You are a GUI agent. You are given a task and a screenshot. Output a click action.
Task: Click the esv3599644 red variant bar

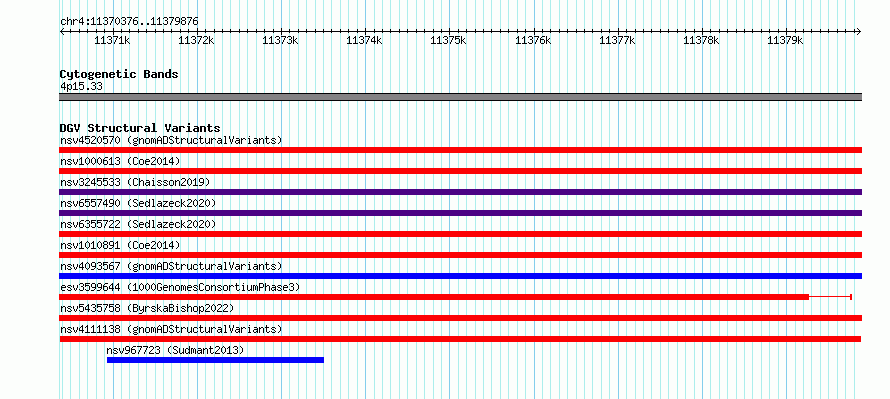tap(434, 297)
